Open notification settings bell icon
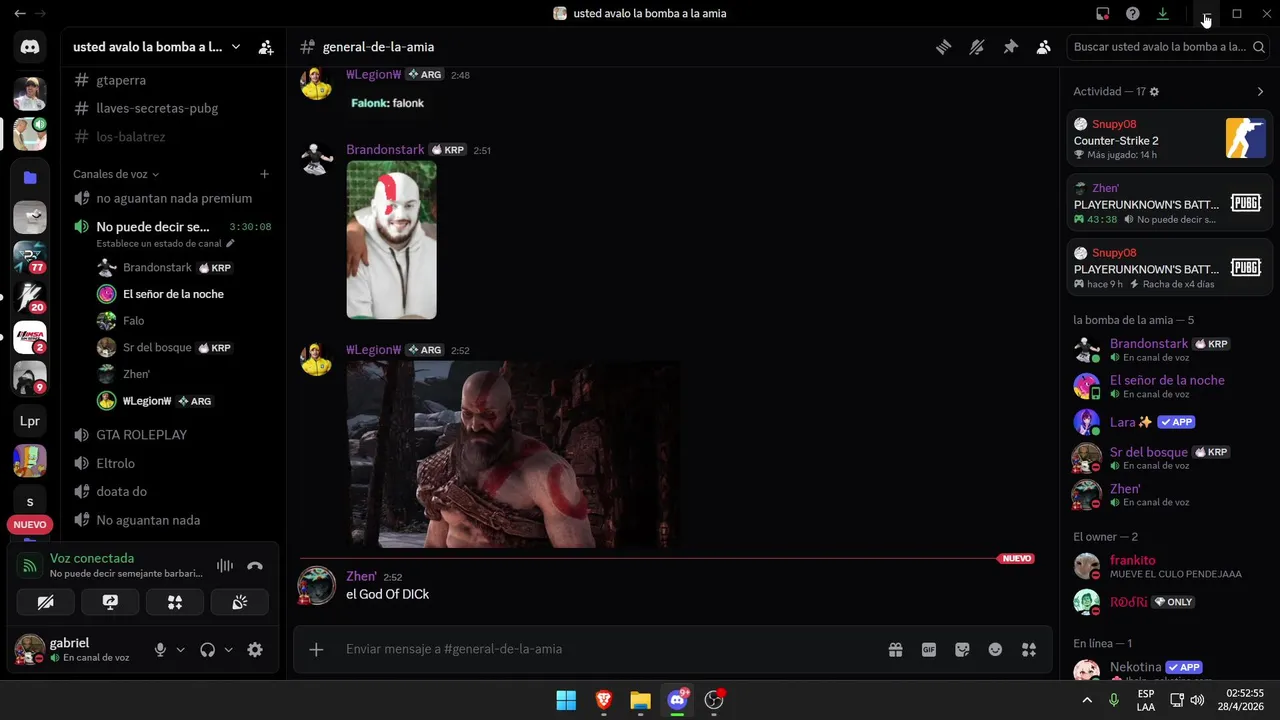The height and width of the screenshot is (720, 1280). [977, 47]
